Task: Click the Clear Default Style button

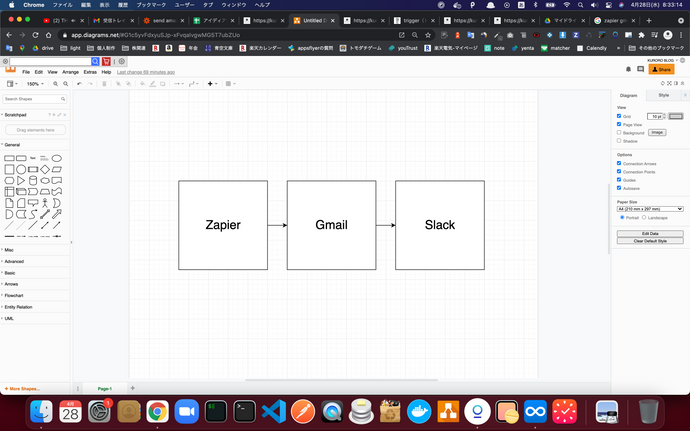Action: pyautogui.click(x=650, y=241)
